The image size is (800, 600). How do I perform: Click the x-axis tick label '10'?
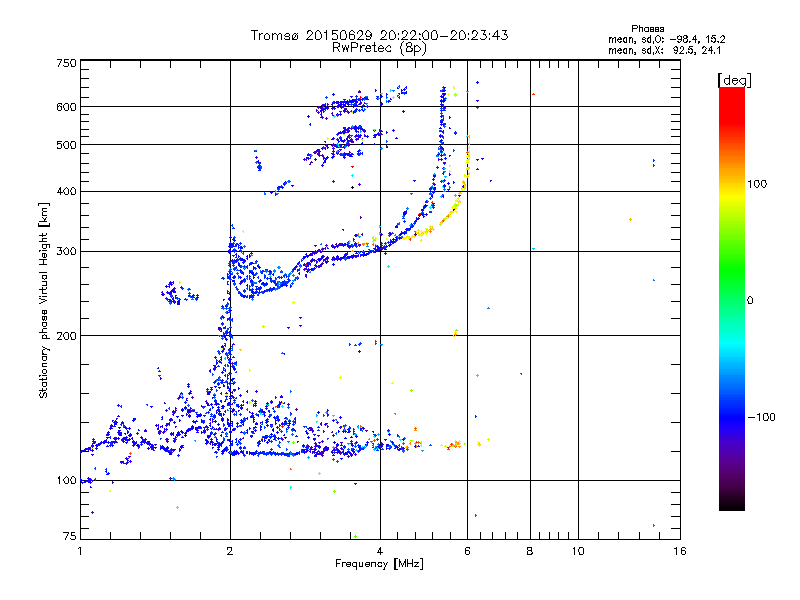(578, 551)
